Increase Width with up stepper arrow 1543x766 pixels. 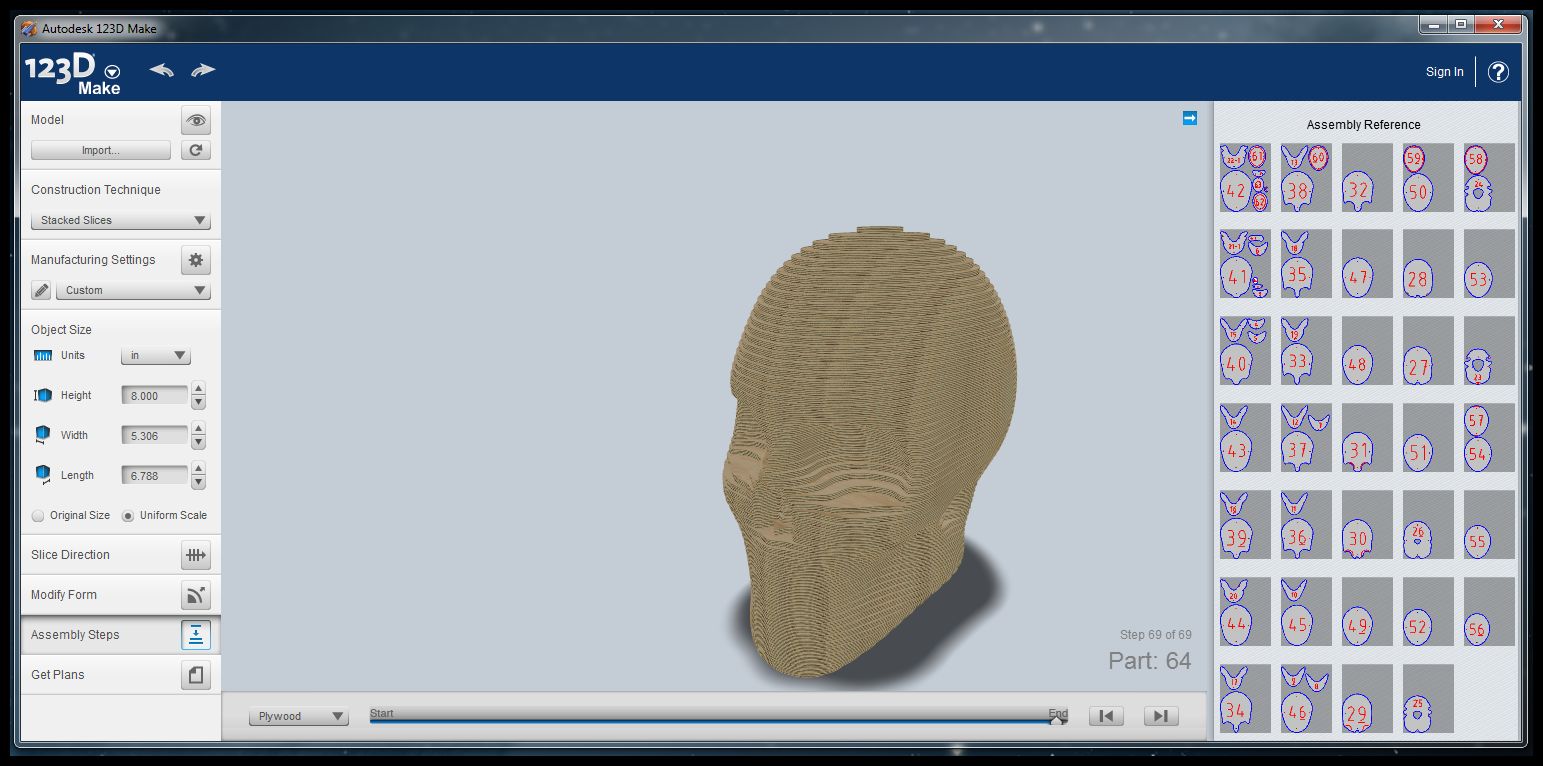198,429
